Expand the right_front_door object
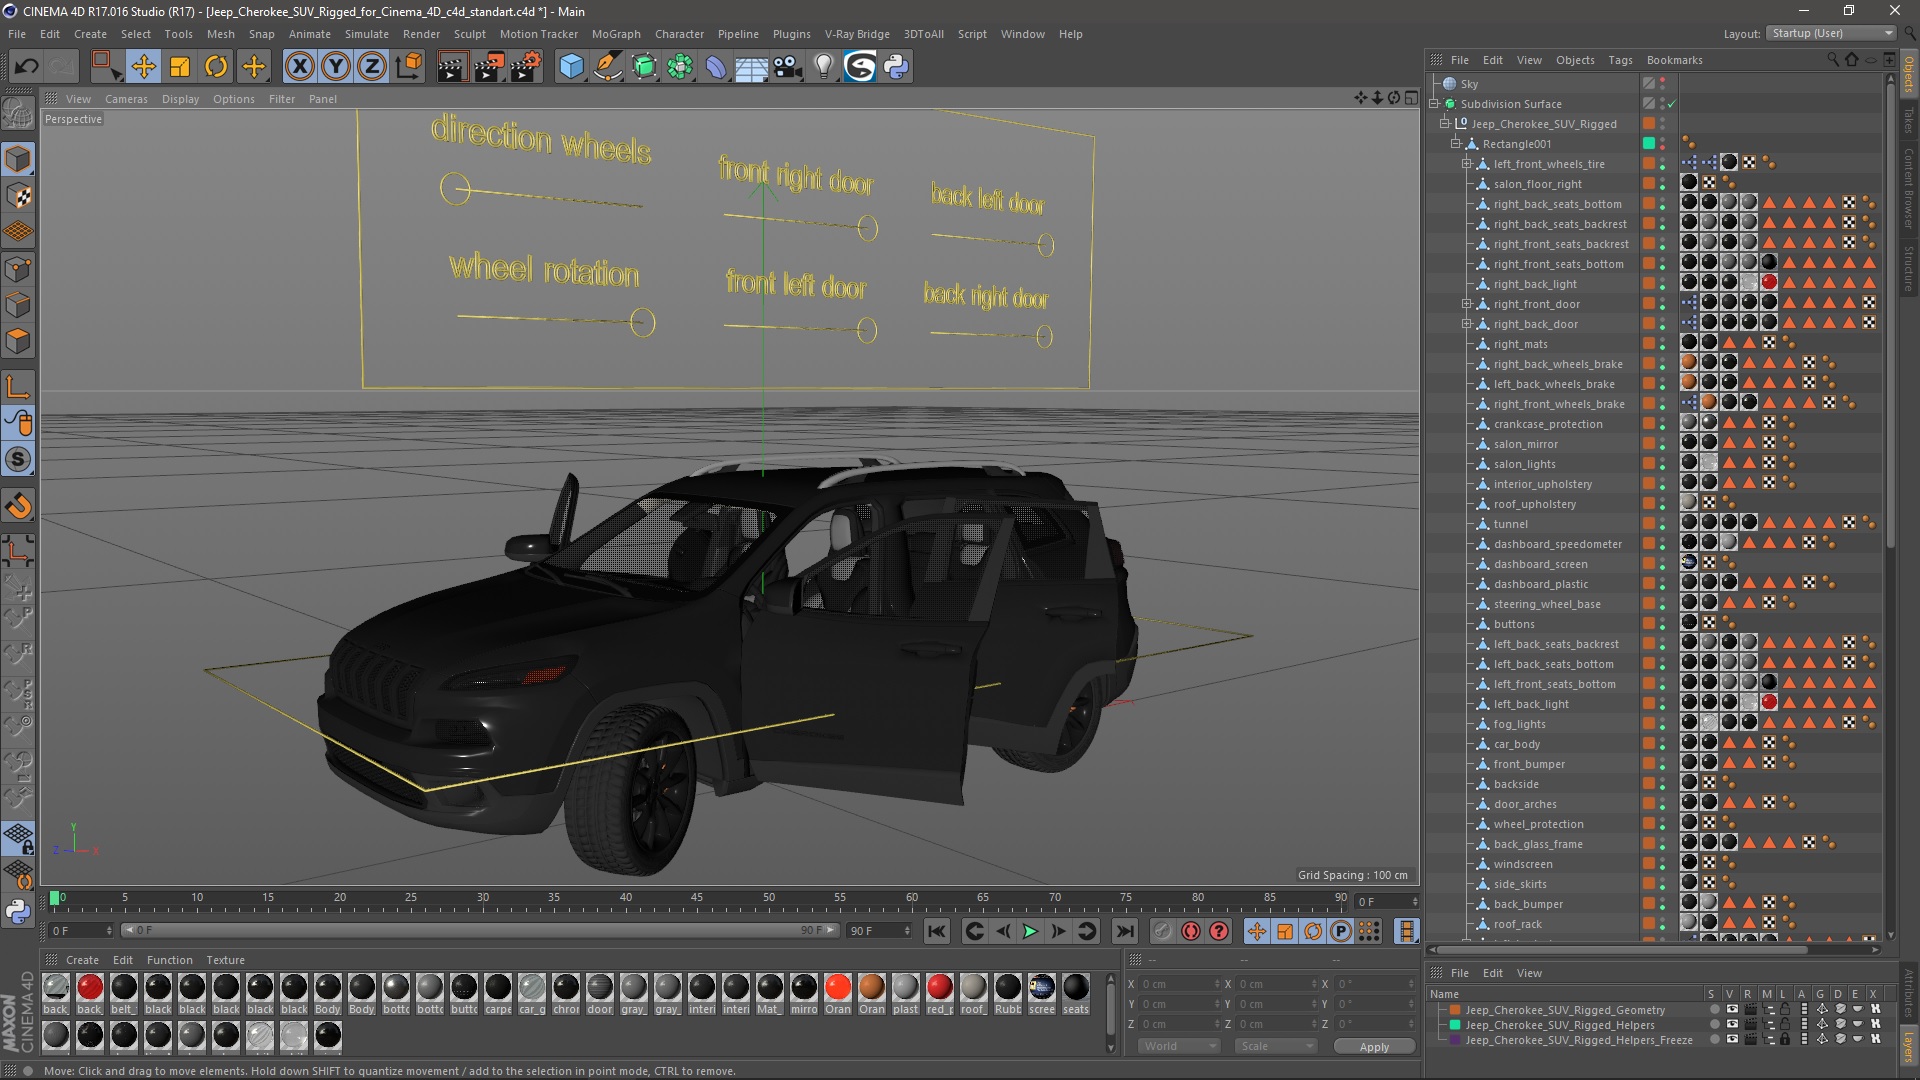This screenshot has width=1920, height=1080. pyautogui.click(x=1467, y=304)
